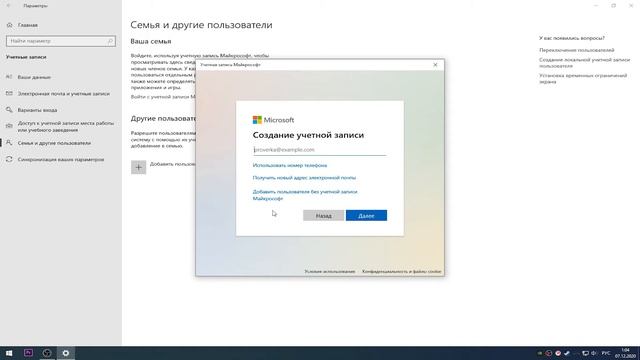The width and height of the screenshot is (640, 360).
Task: Choose Использовать номер телефона
Action: pos(290,166)
